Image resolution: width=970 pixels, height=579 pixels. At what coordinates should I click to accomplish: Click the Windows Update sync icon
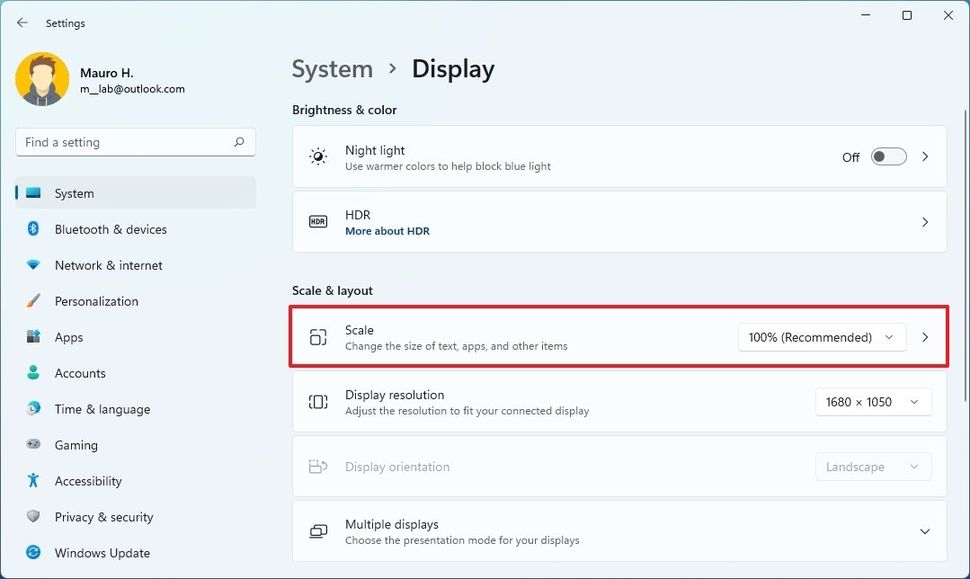[33, 552]
